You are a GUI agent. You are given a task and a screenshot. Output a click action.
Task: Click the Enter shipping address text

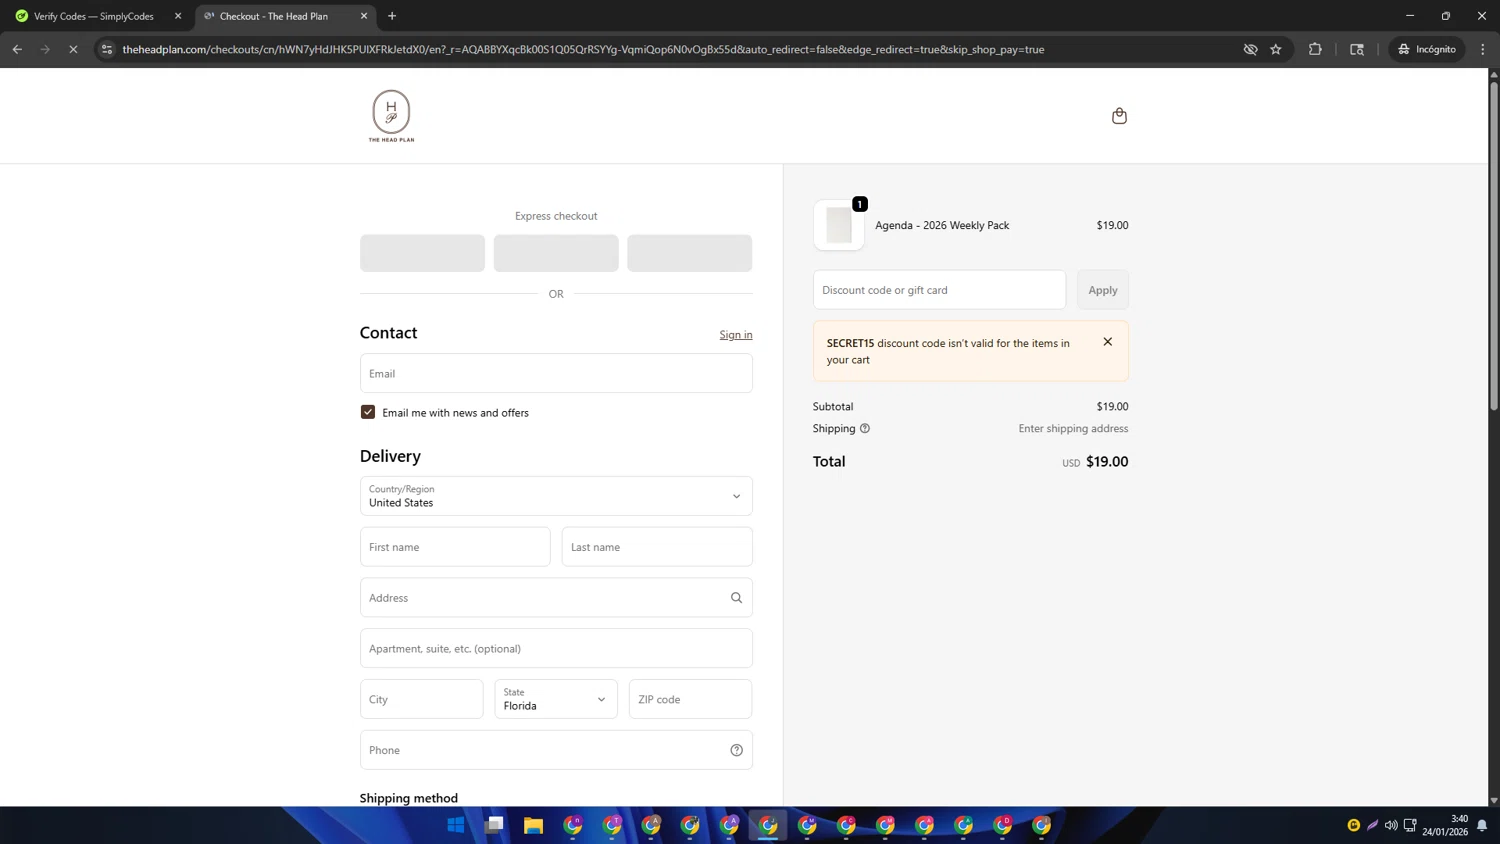click(1073, 428)
